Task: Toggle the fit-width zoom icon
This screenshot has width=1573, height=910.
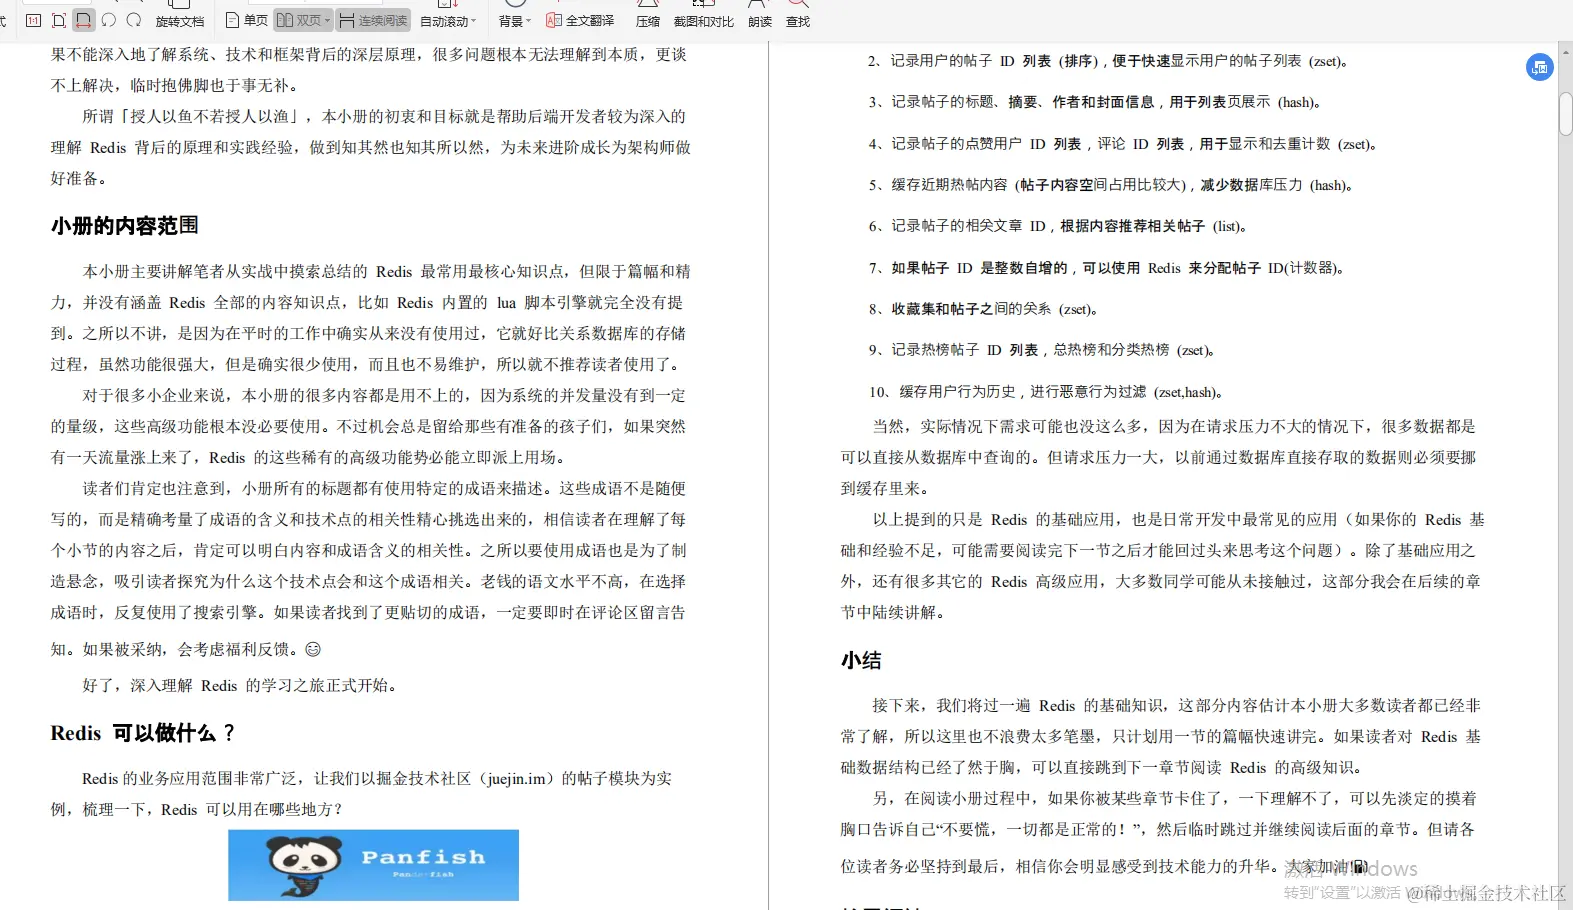Action: click(83, 20)
